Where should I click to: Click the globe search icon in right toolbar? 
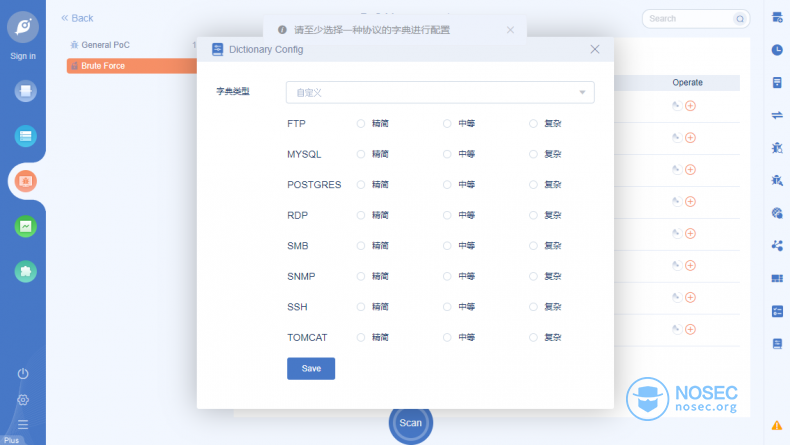(777, 213)
